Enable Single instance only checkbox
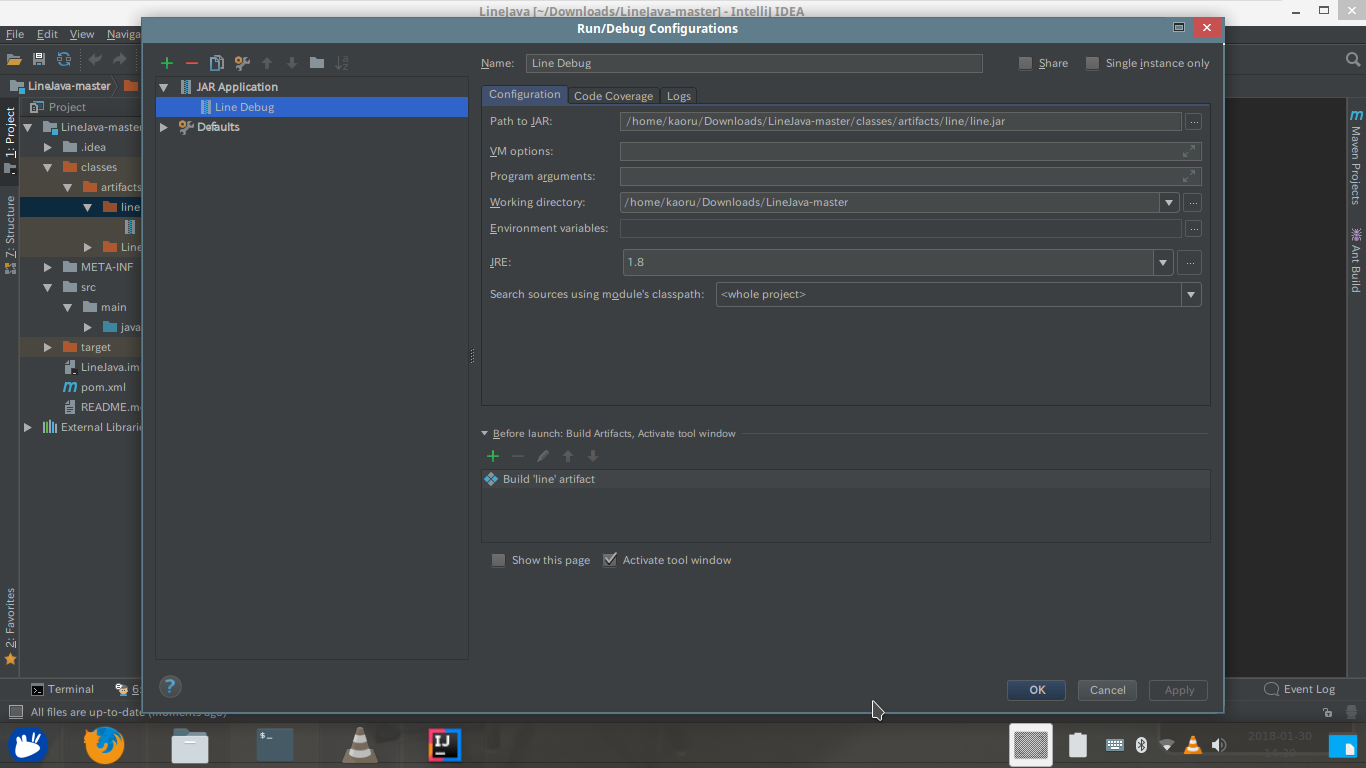This screenshot has height=768, width=1366. click(x=1092, y=63)
